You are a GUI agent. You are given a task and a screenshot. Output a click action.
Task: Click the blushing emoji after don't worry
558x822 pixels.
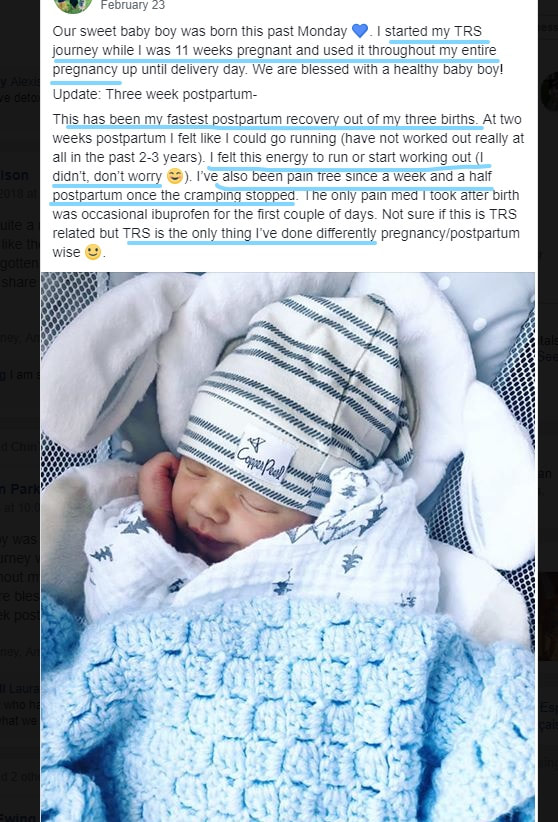pos(175,177)
